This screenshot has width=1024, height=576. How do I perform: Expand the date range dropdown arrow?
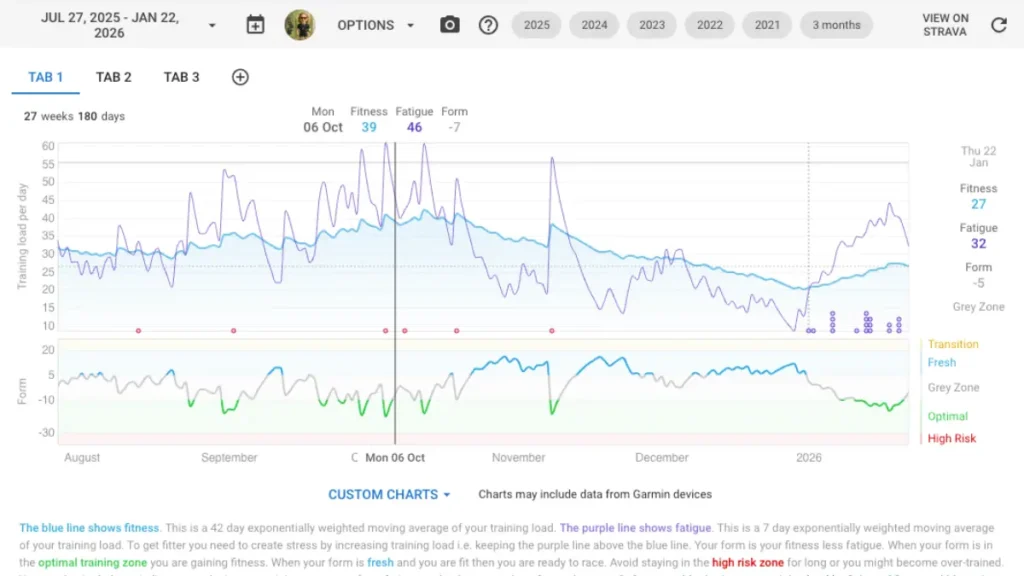point(211,25)
